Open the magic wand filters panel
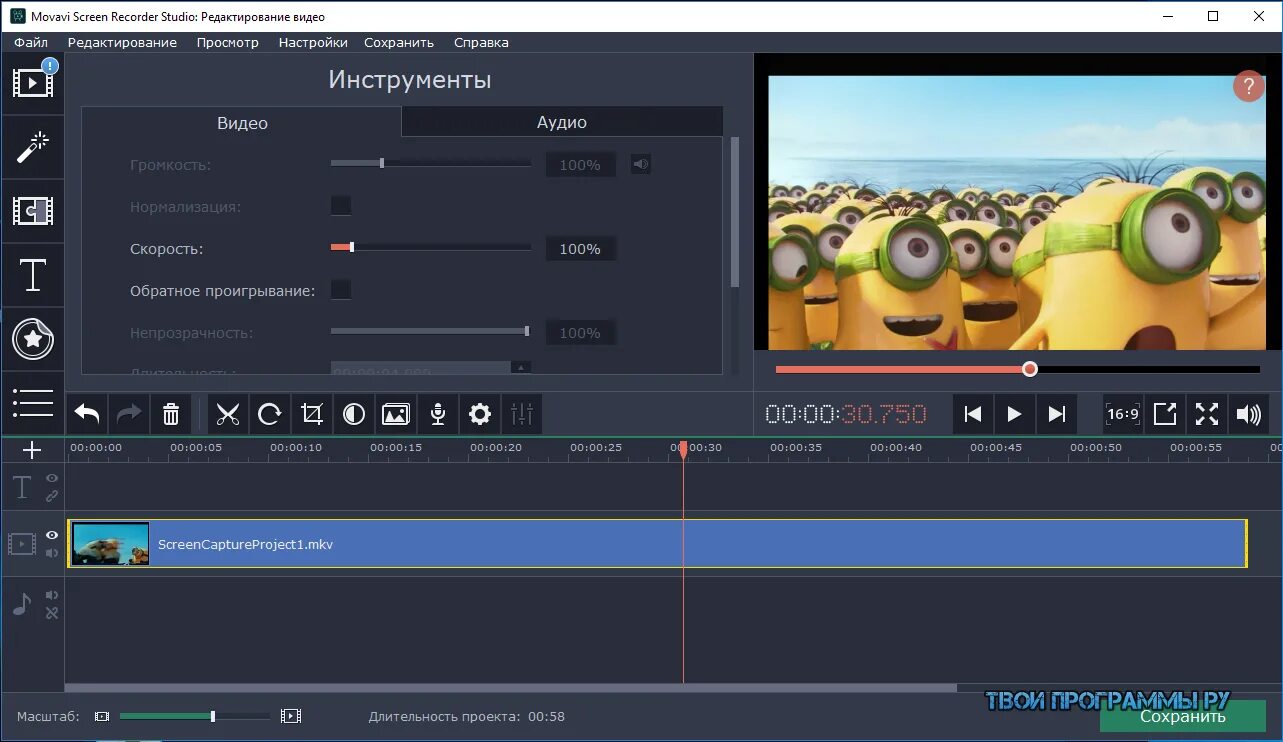Screen dimensions: 1283x742 pos(33,148)
